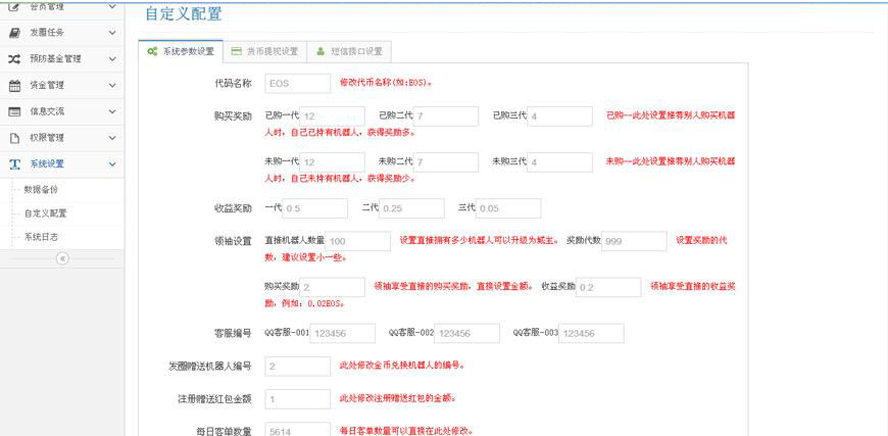888x436 pixels.
Task: Click the 收益奖励 二代 input field
Action: click(x=412, y=208)
